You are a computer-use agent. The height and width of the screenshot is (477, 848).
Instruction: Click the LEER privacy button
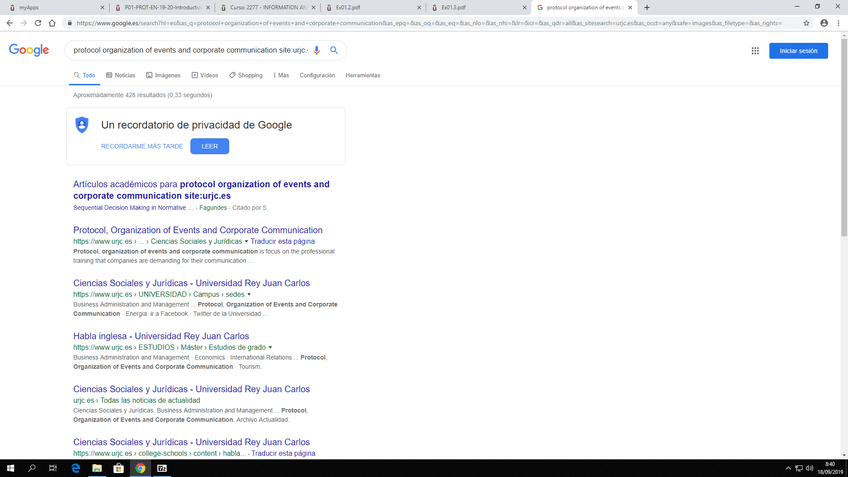(210, 146)
